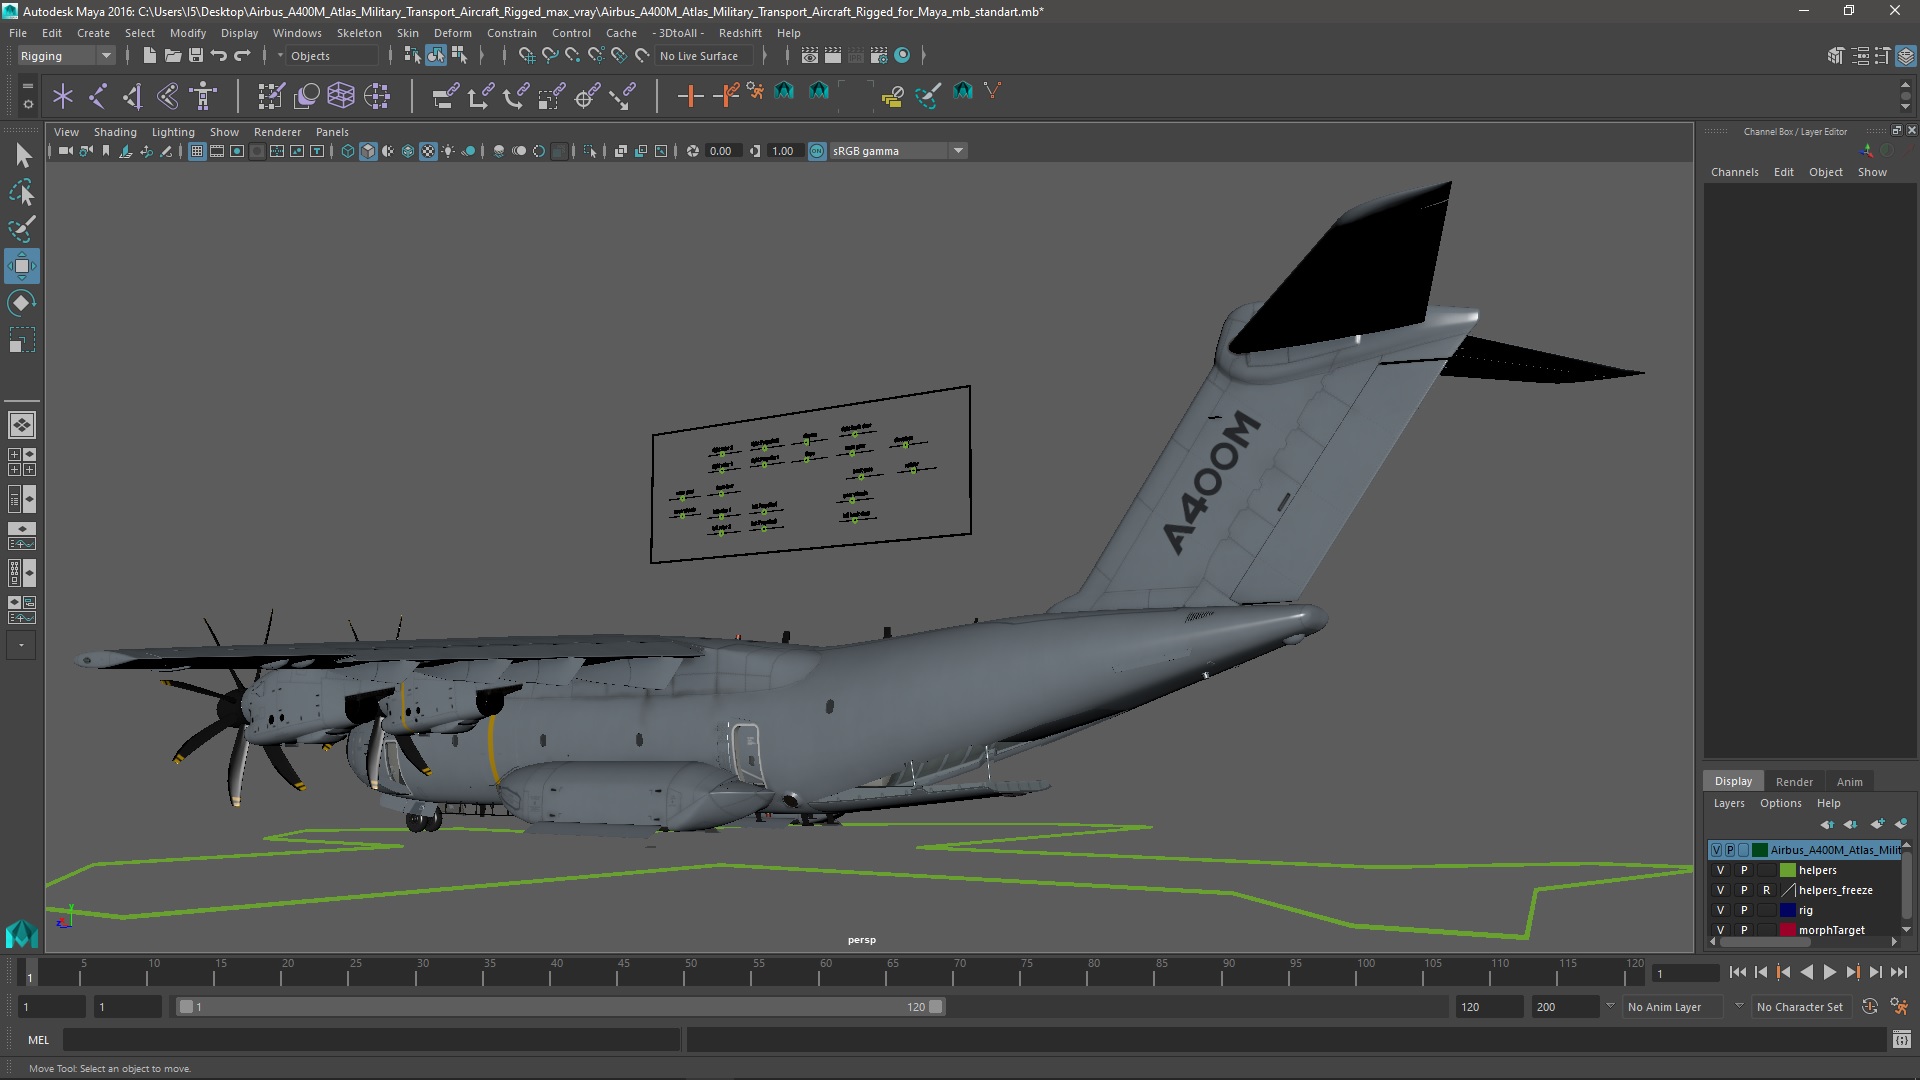1920x1080 pixels.
Task: Toggle visibility V of helpers layer
Action: click(x=1720, y=870)
